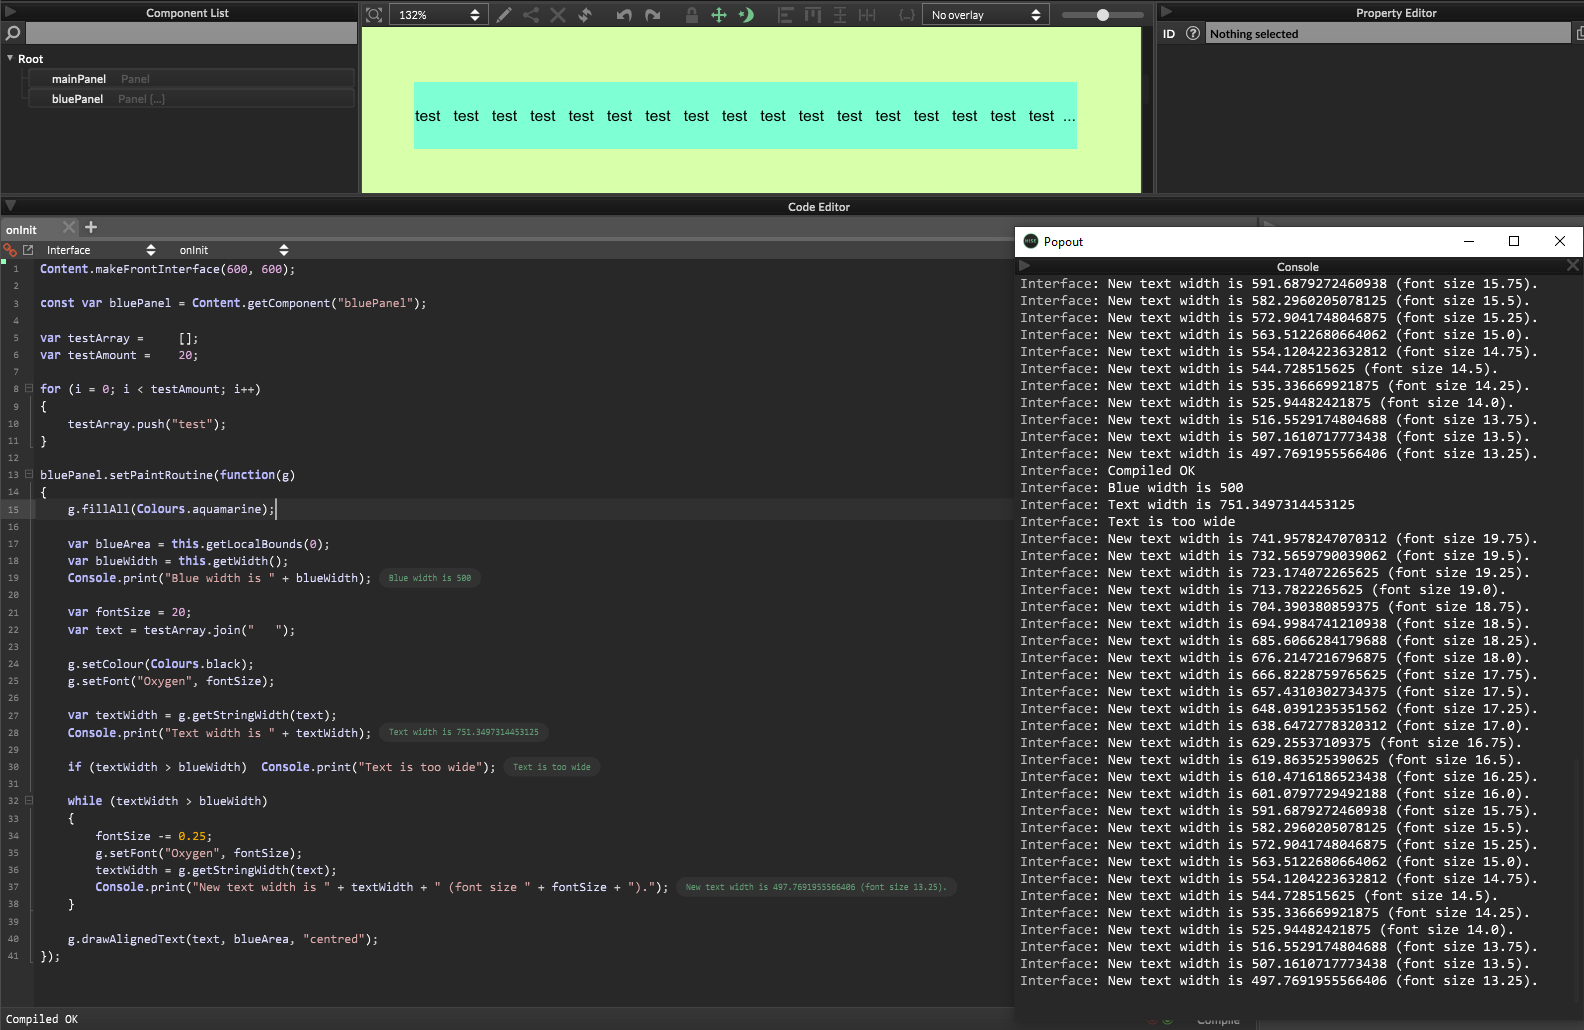Open the No overlay dropdown
The height and width of the screenshot is (1030, 1584).
[986, 15]
